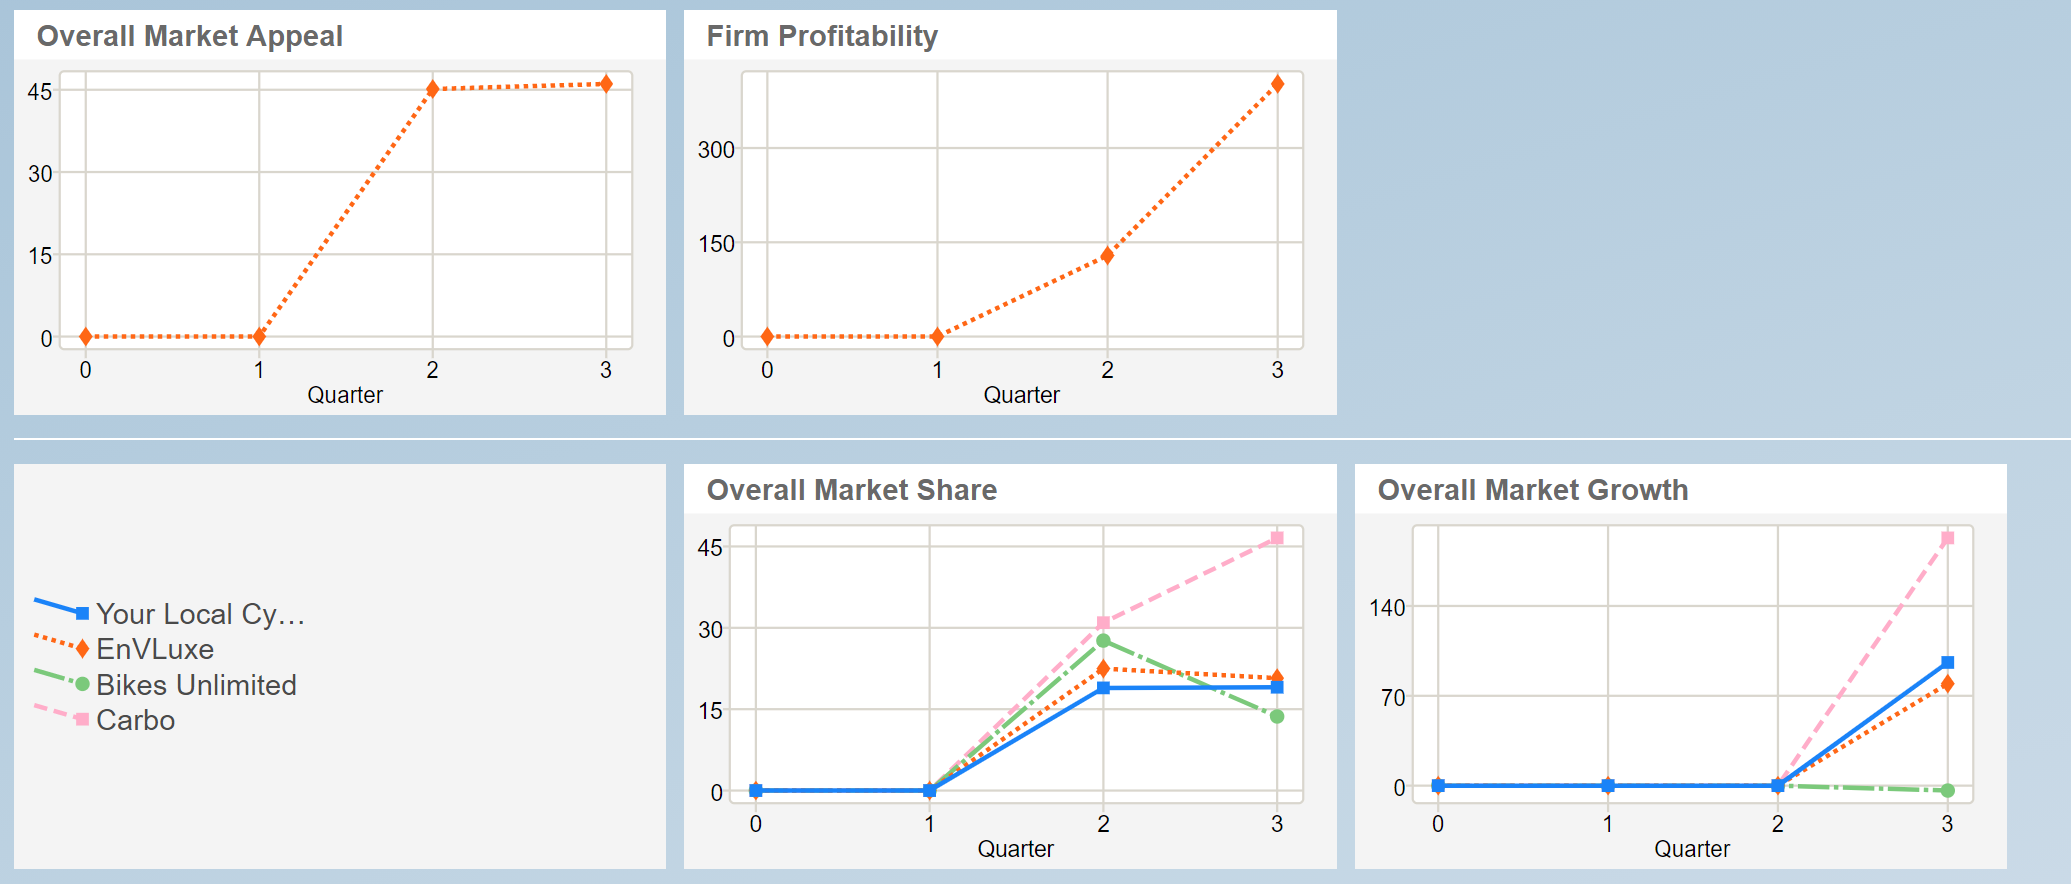Toggle the EnVLuxe series legend label
The width and height of the screenshot is (2071, 884).
[x=155, y=649]
